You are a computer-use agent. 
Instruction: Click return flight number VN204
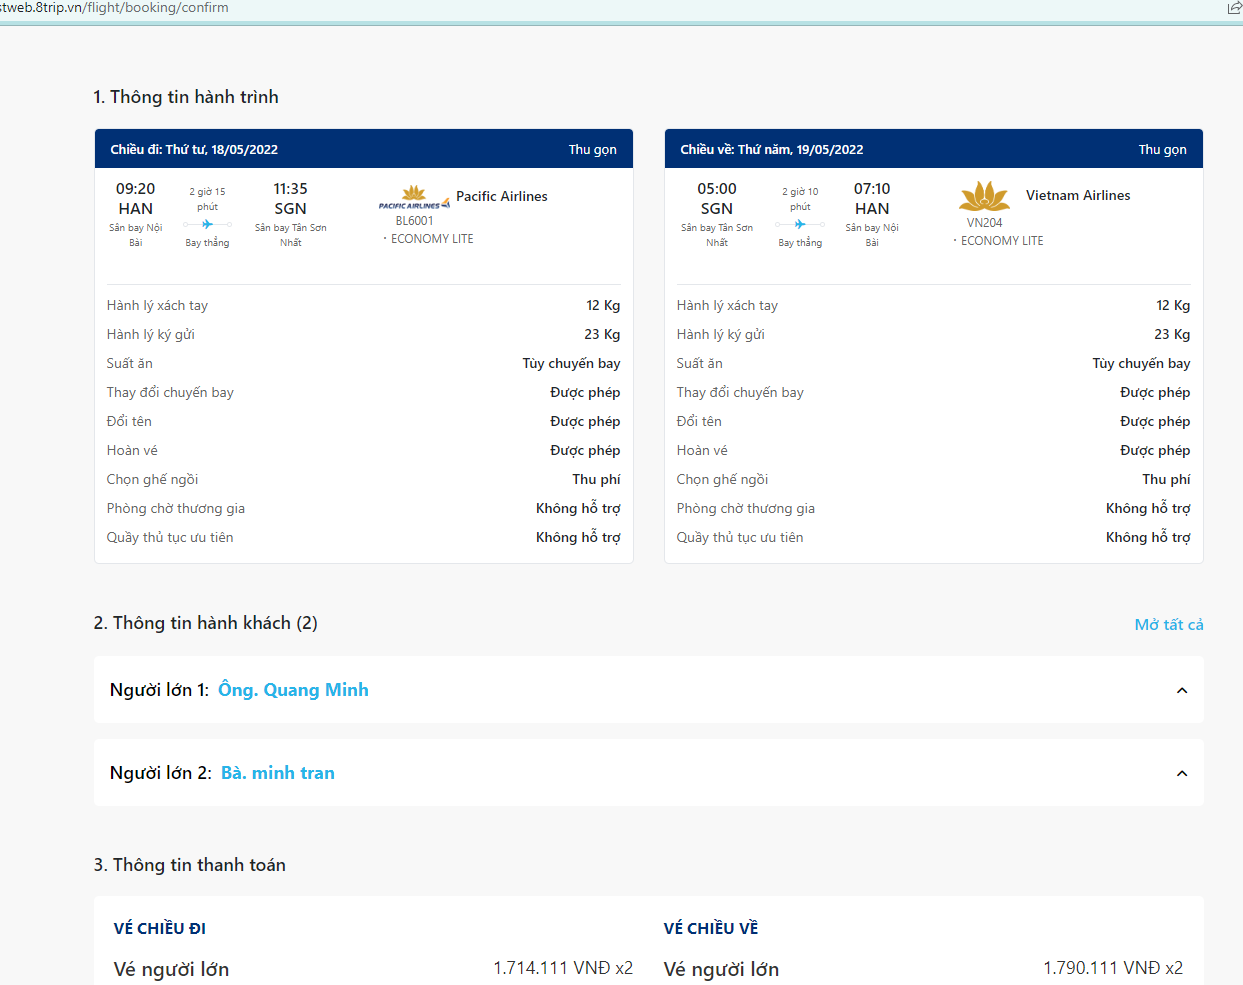point(984,223)
